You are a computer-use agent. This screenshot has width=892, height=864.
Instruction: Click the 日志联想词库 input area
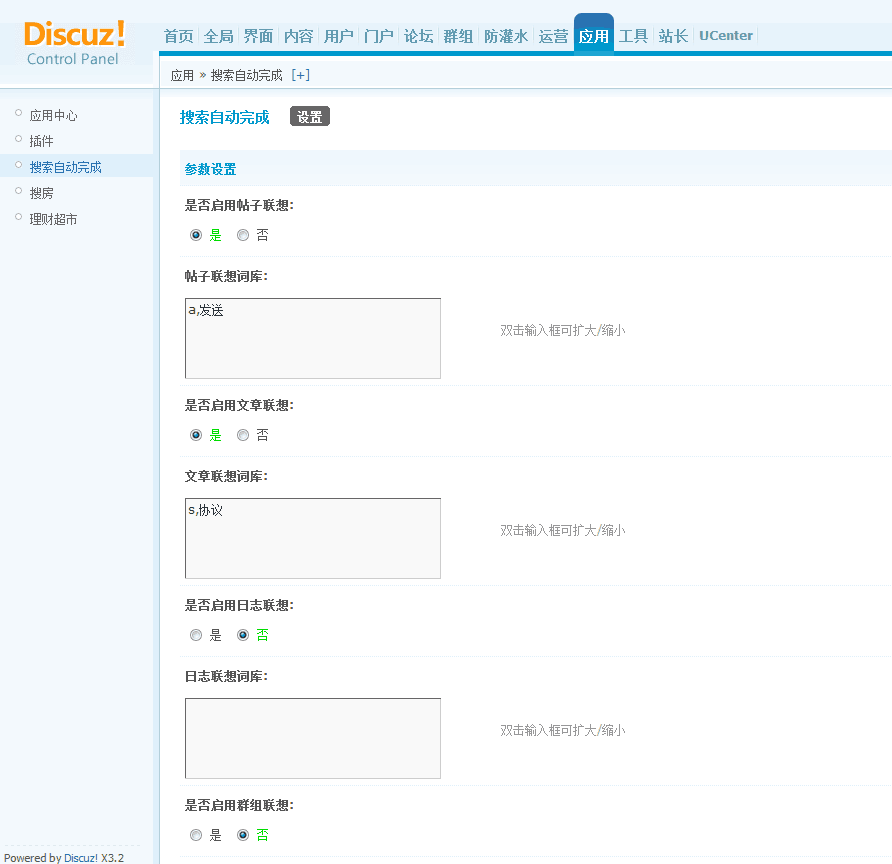[x=312, y=738]
